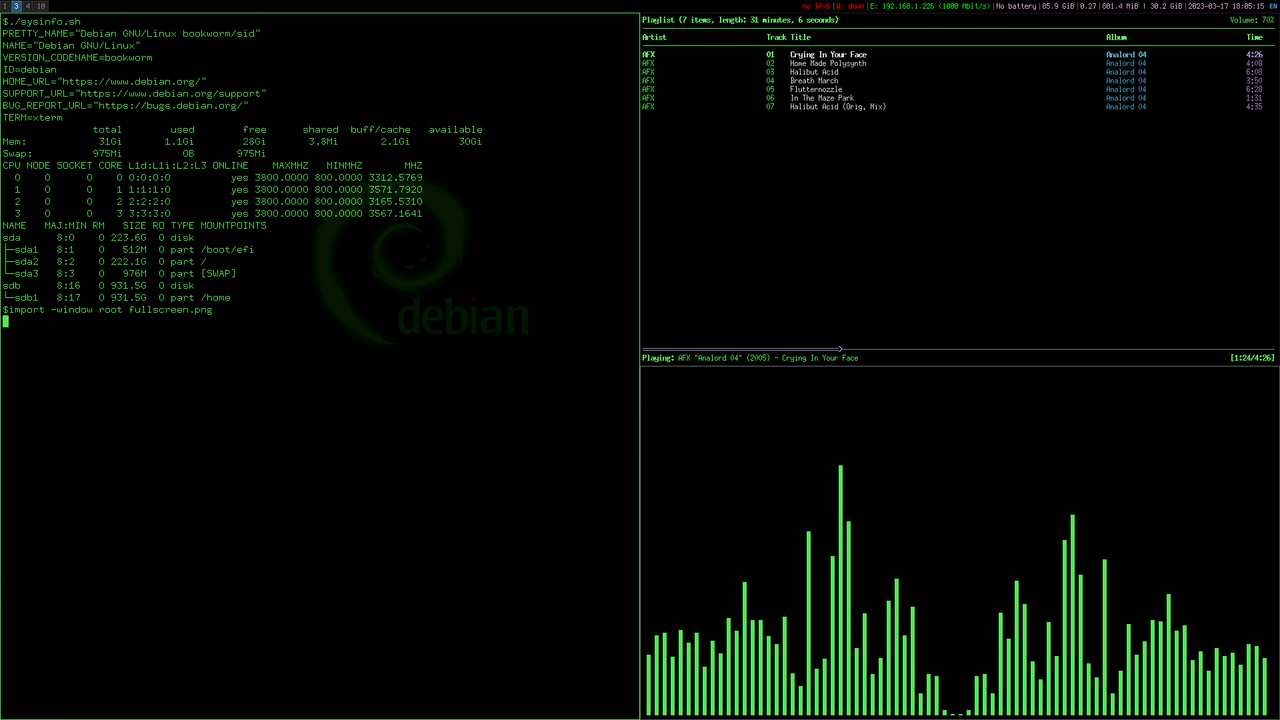Click the sda2 root partition row
The height and width of the screenshot is (720, 1280).
point(104,261)
